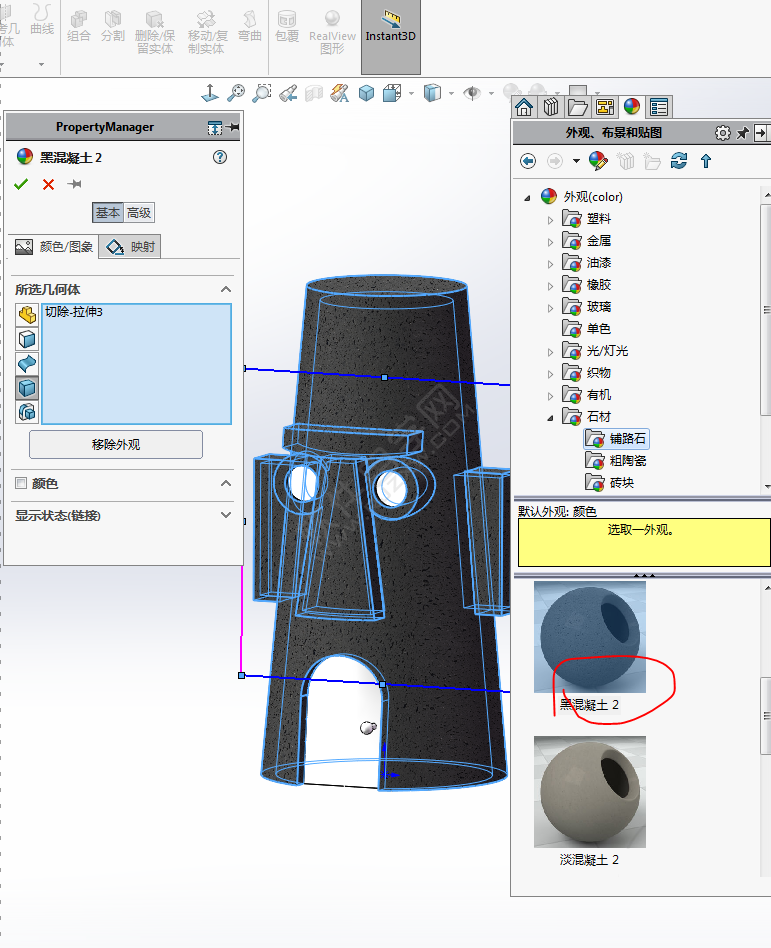Click the blue cube view orientation icon

pyautogui.click(x=366, y=93)
